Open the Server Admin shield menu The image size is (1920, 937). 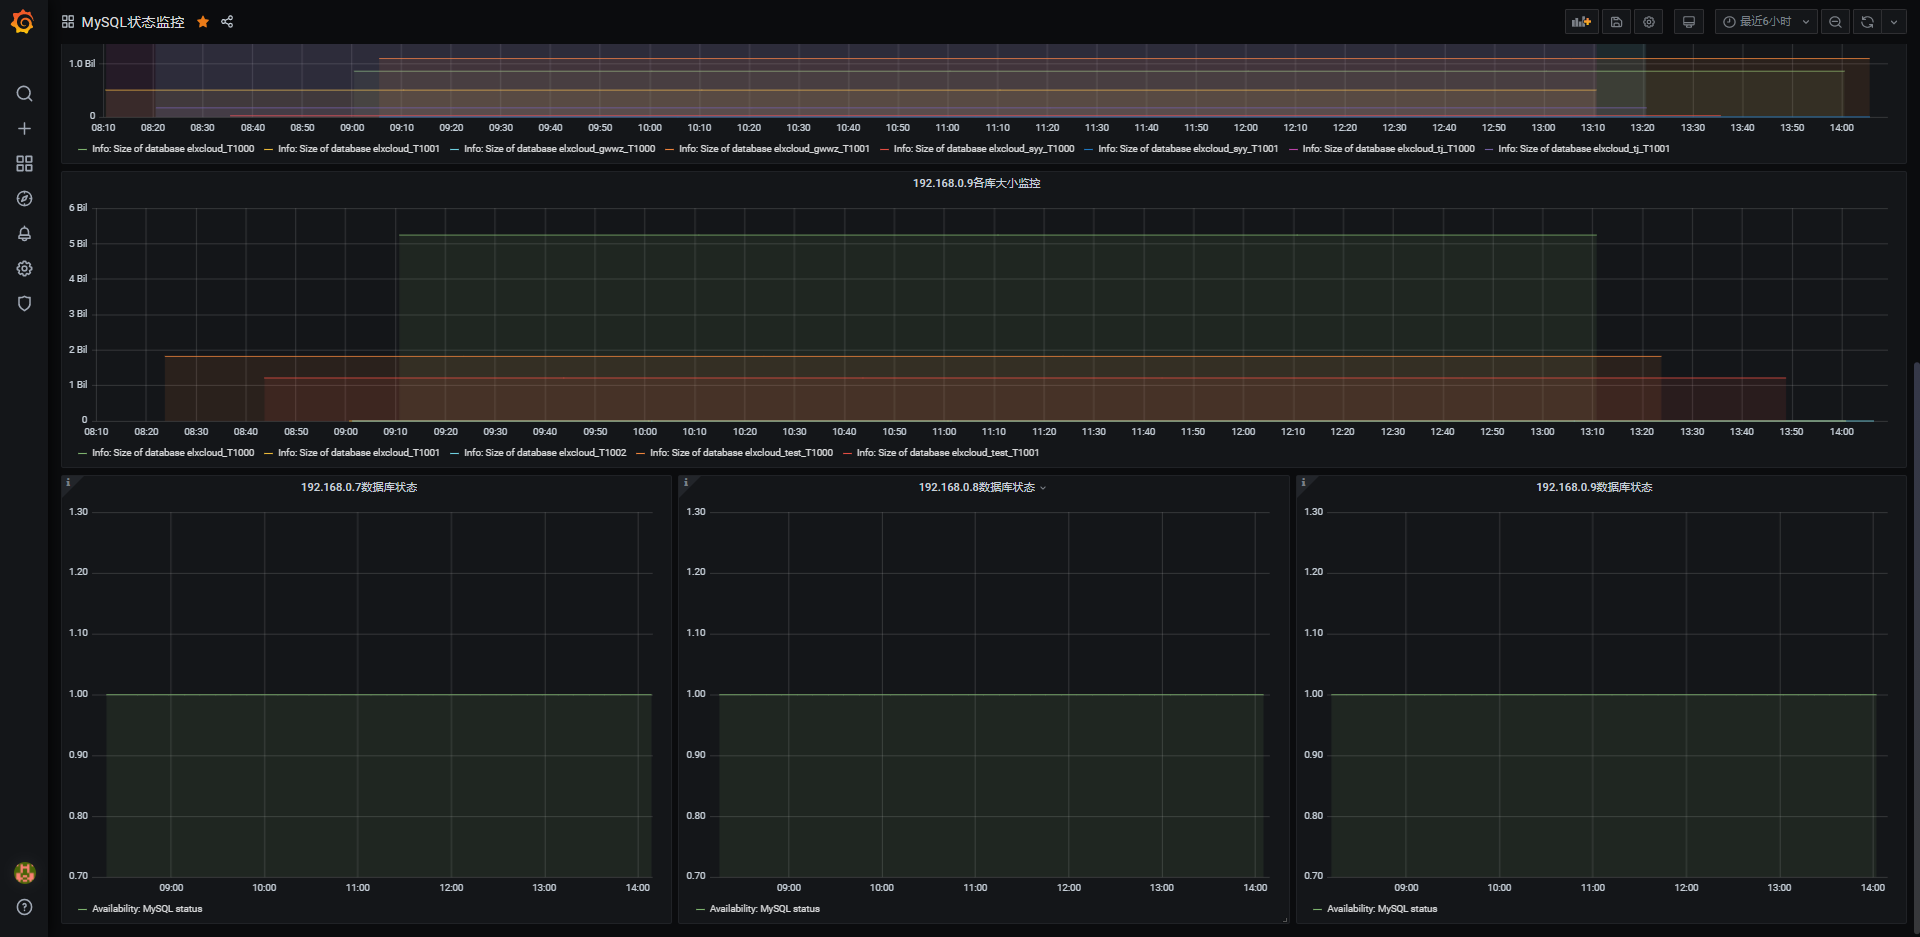[25, 304]
